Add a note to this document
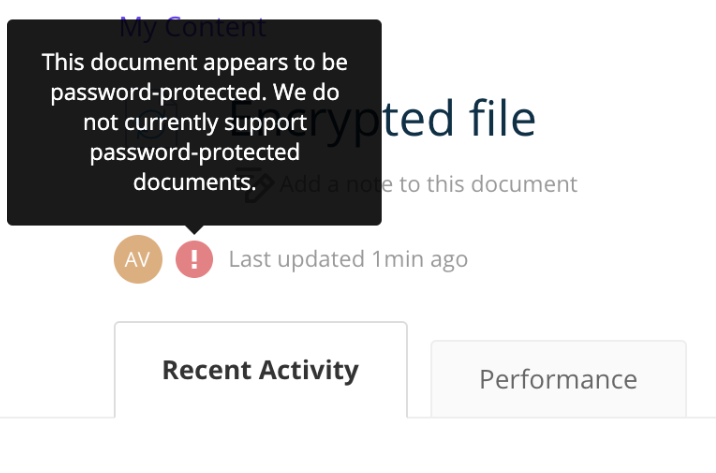Screen dimensions: 716x473 click(x=428, y=184)
